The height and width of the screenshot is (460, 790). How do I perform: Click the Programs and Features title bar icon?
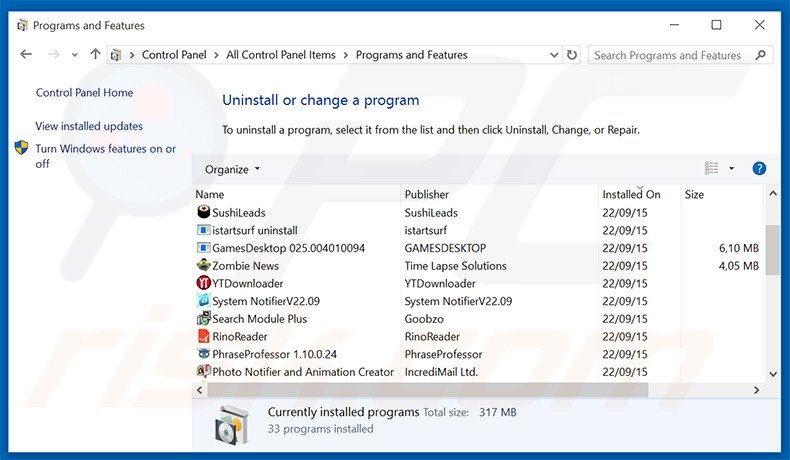(x=22, y=25)
